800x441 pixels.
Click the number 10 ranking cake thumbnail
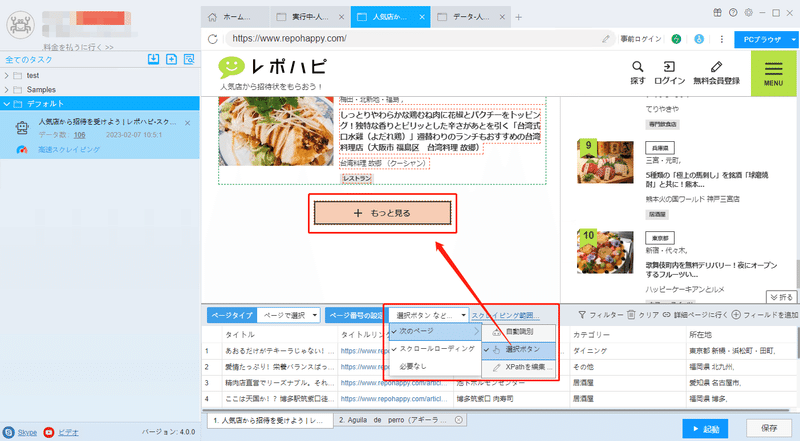click(x=606, y=251)
